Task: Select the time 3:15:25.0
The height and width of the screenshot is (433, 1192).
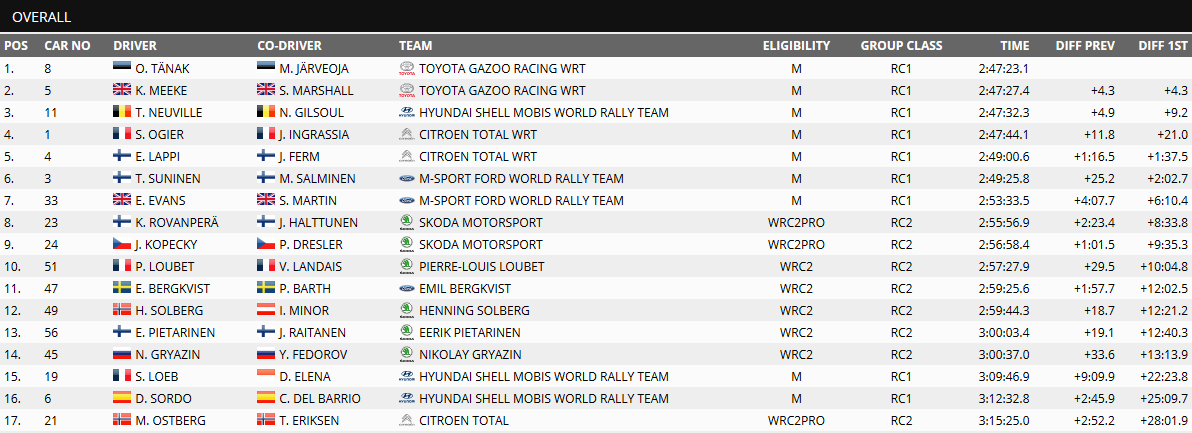Action: 1003,421
